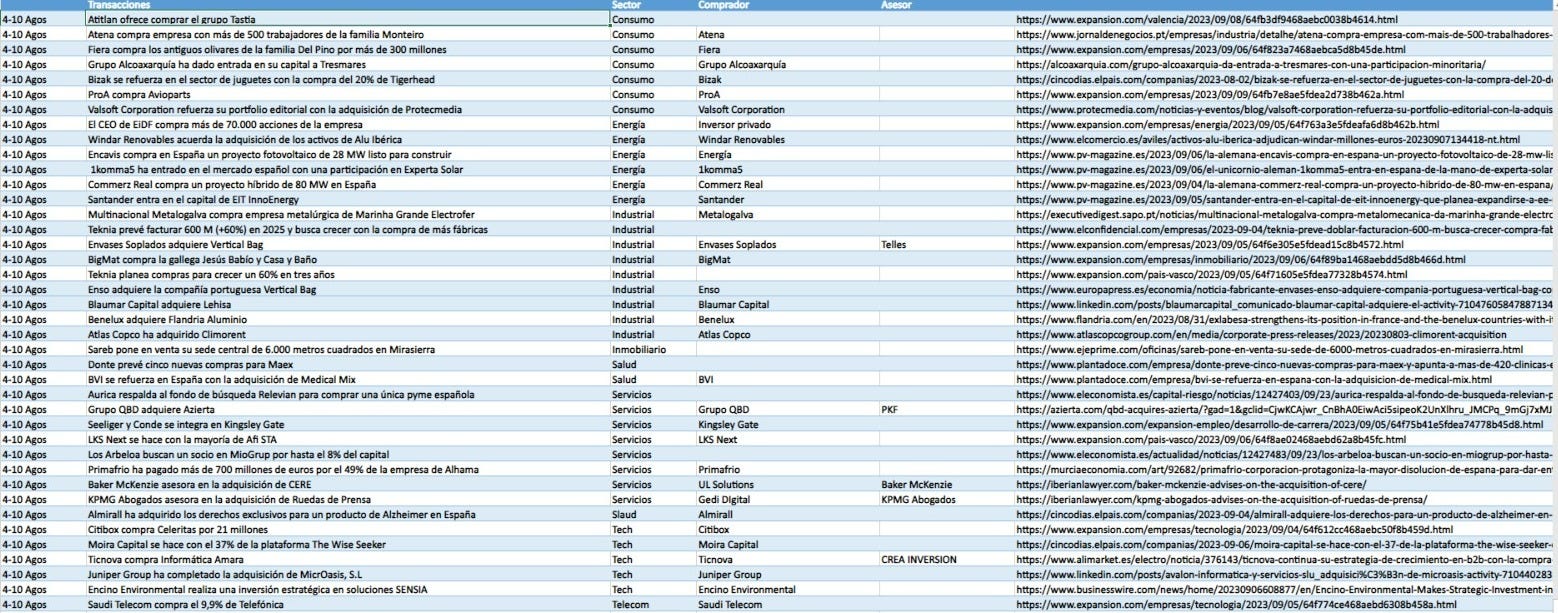
Task: Open the elconfidencial.com Teknia URL
Action: pos(1285,229)
